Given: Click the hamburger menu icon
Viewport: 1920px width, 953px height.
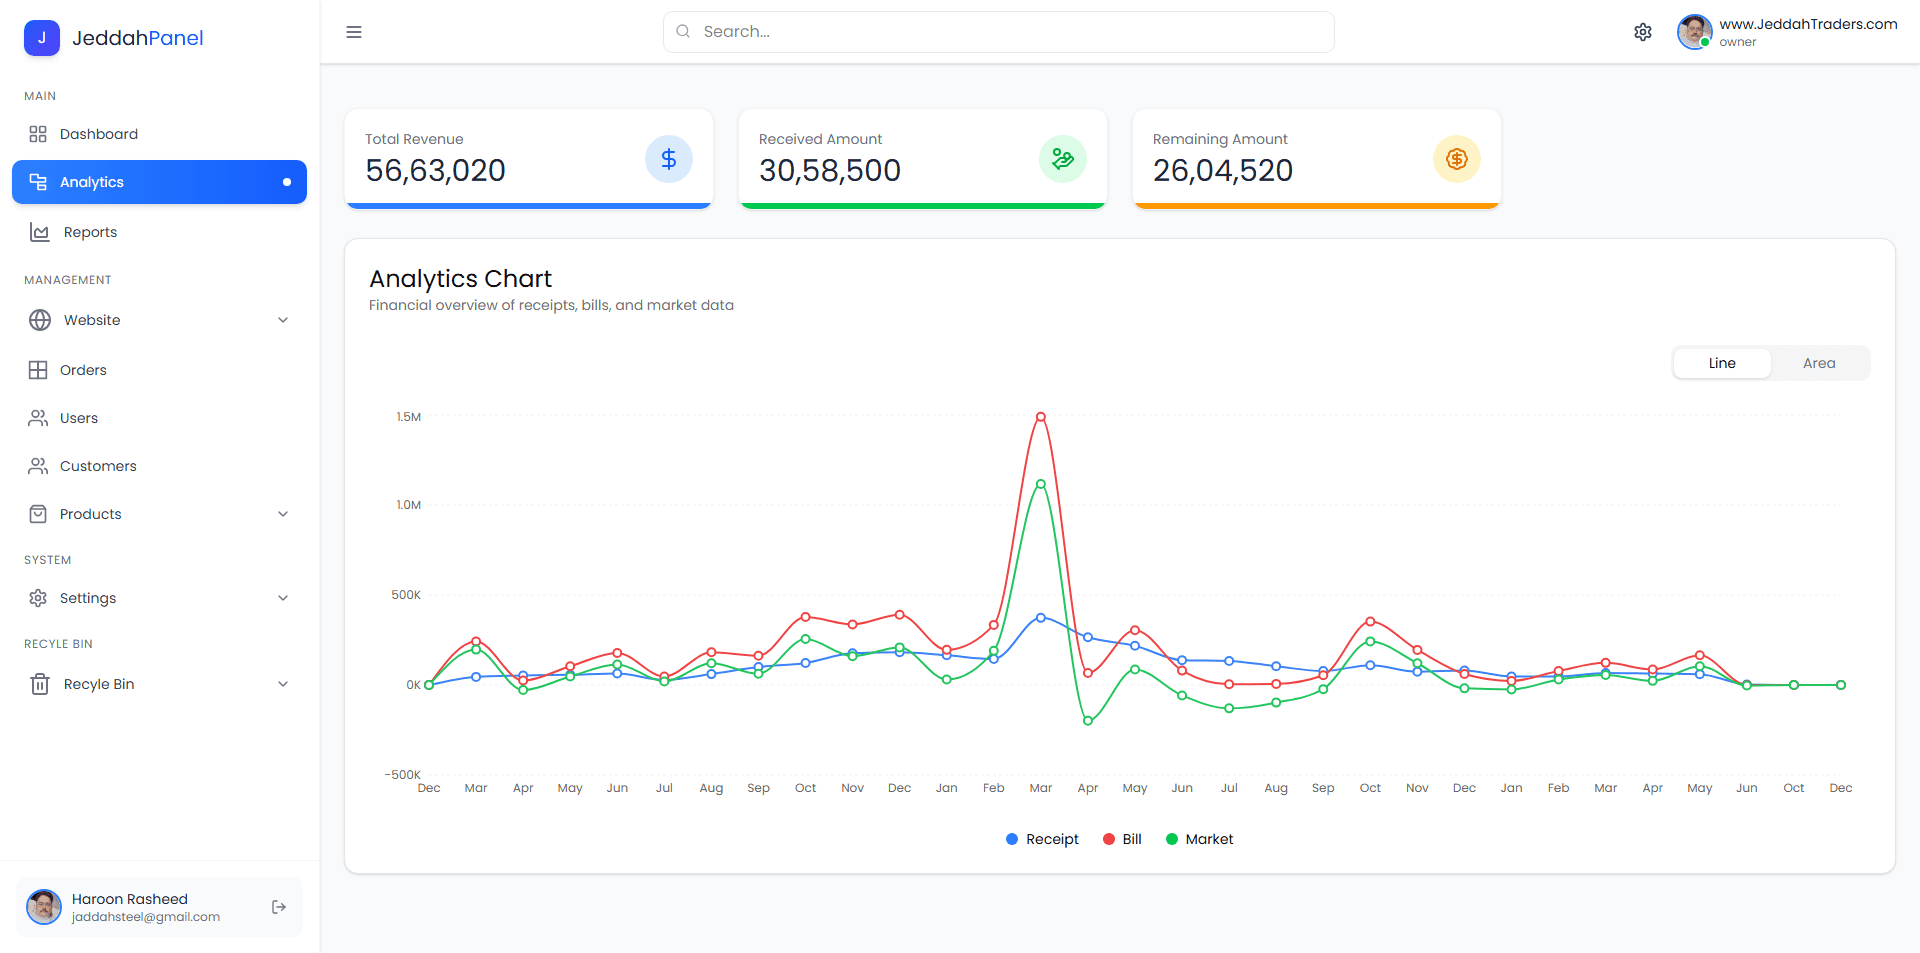Looking at the screenshot, I should 354,32.
